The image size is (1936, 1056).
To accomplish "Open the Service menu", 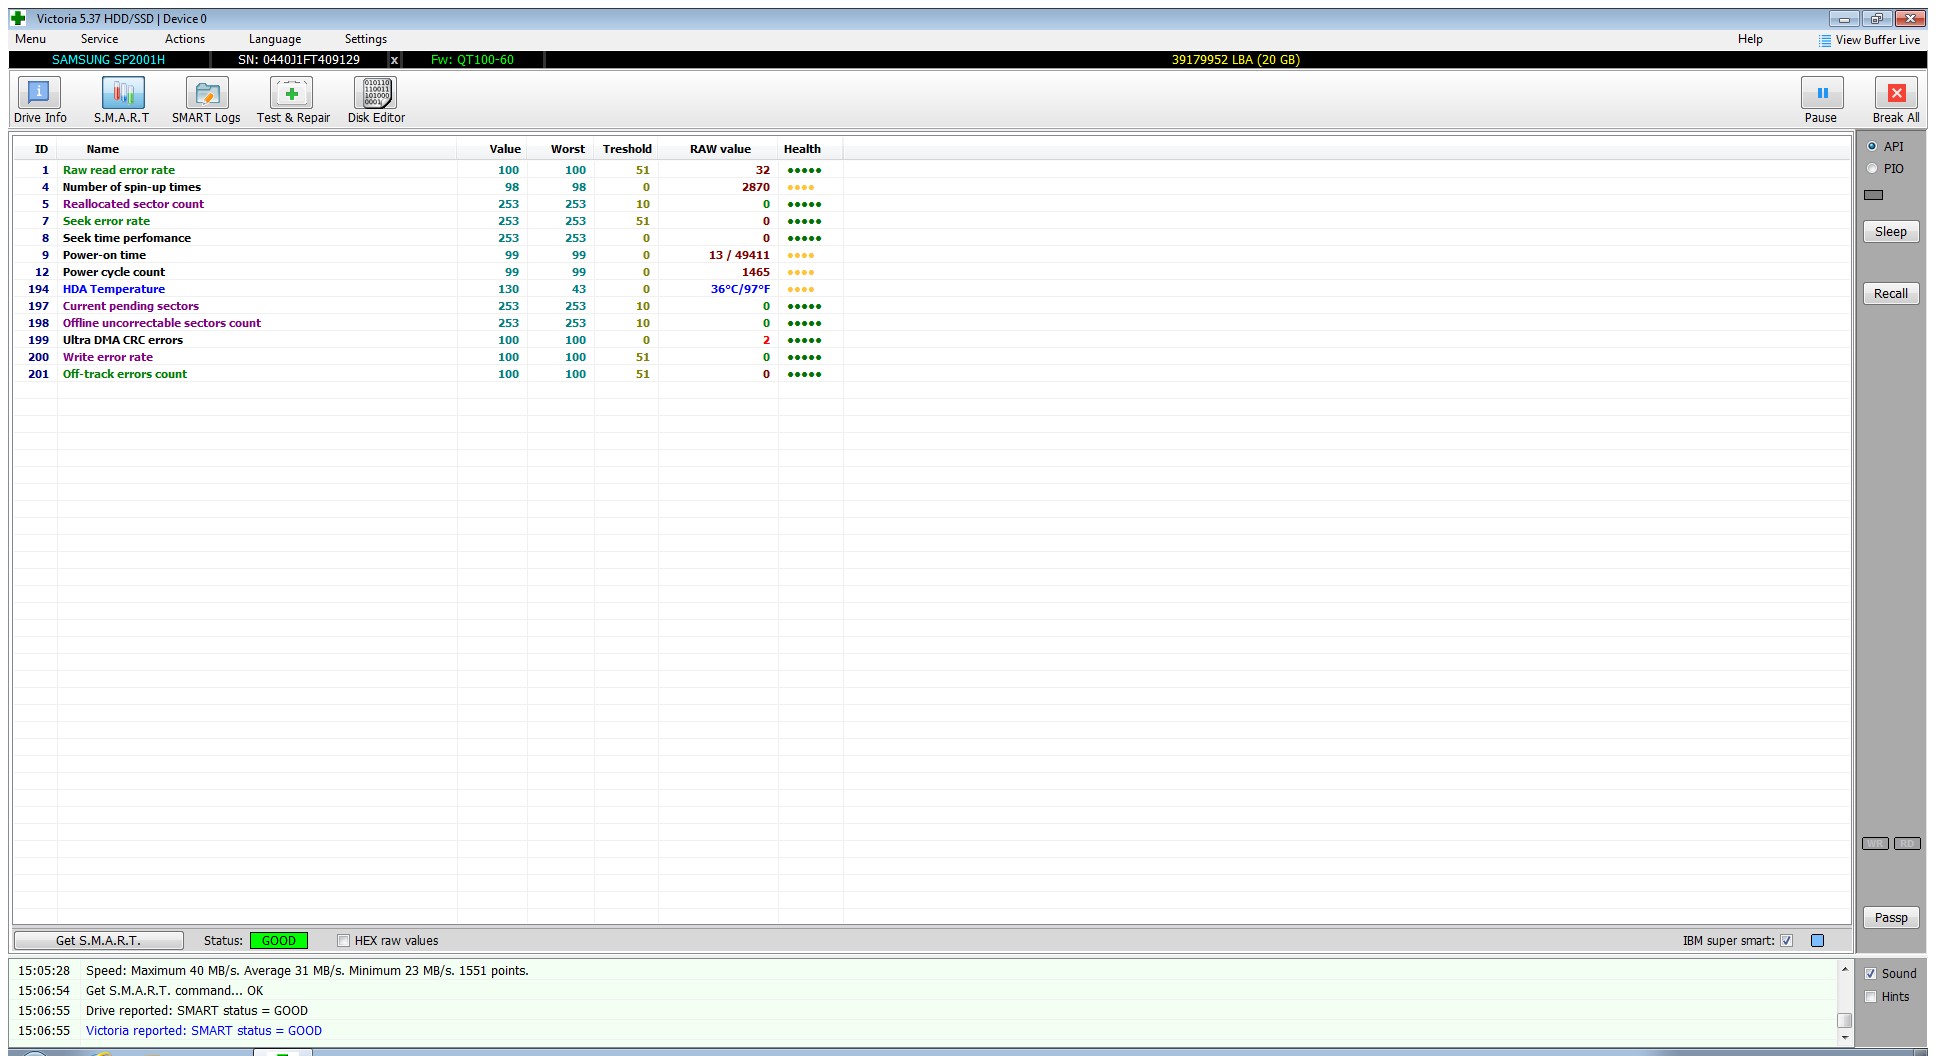I will tap(99, 39).
